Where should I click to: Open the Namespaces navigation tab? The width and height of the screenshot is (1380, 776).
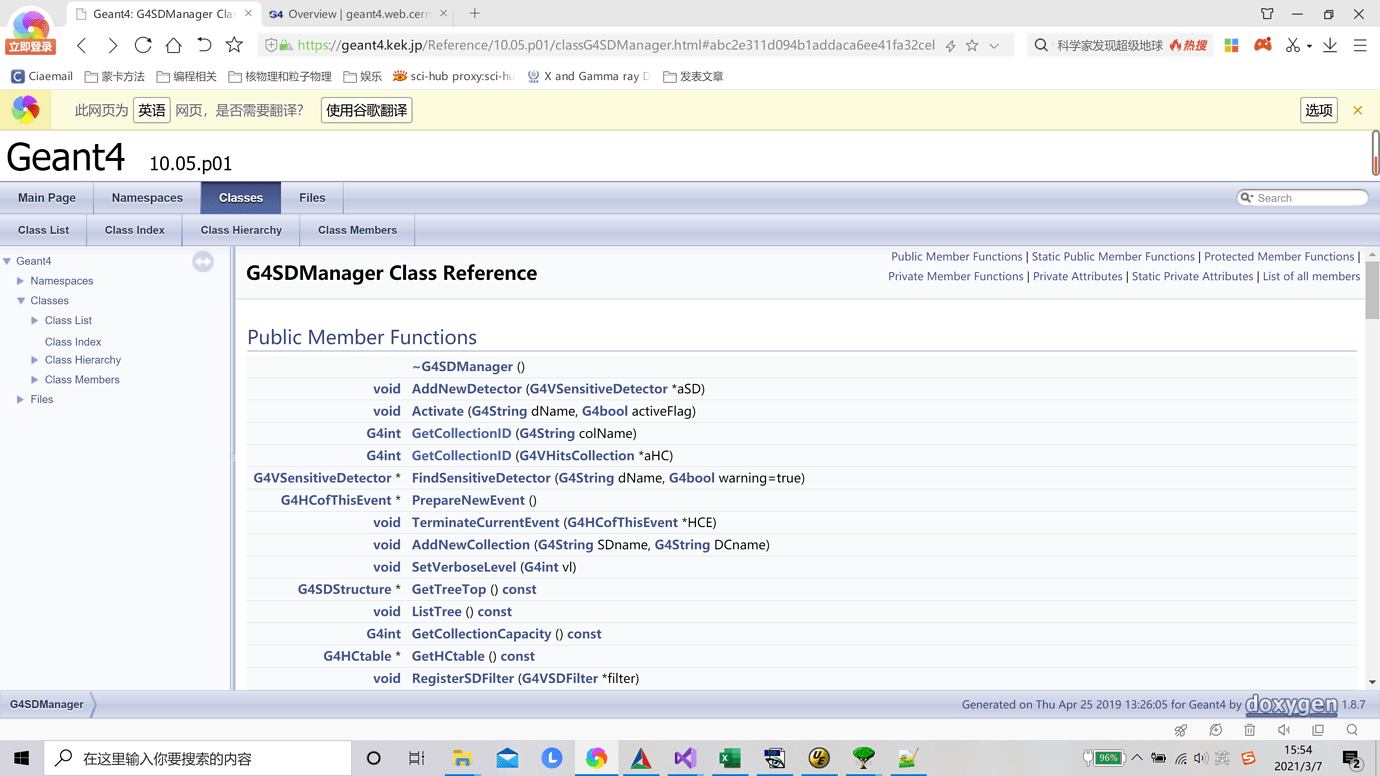147,198
